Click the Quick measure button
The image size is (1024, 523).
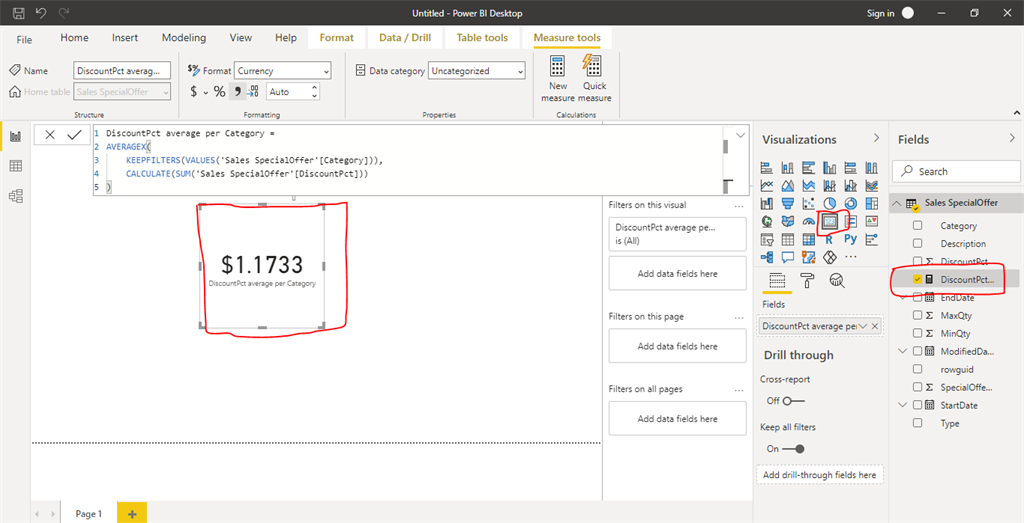tap(594, 80)
